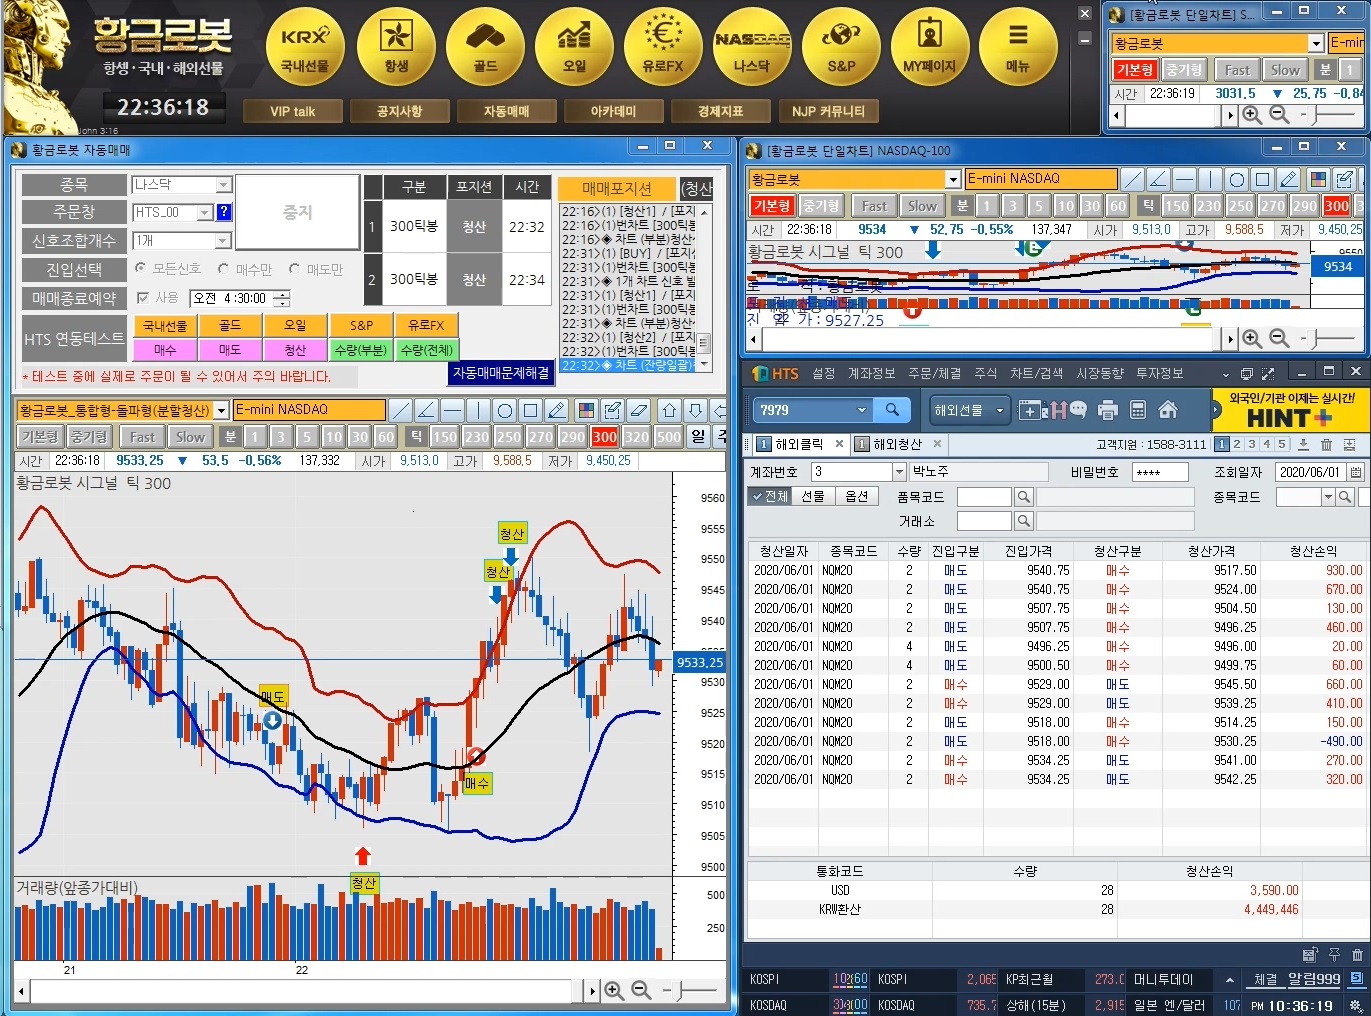Click the 자동매매문제해결 button
The width and height of the screenshot is (1371, 1016).
pos(501,373)
